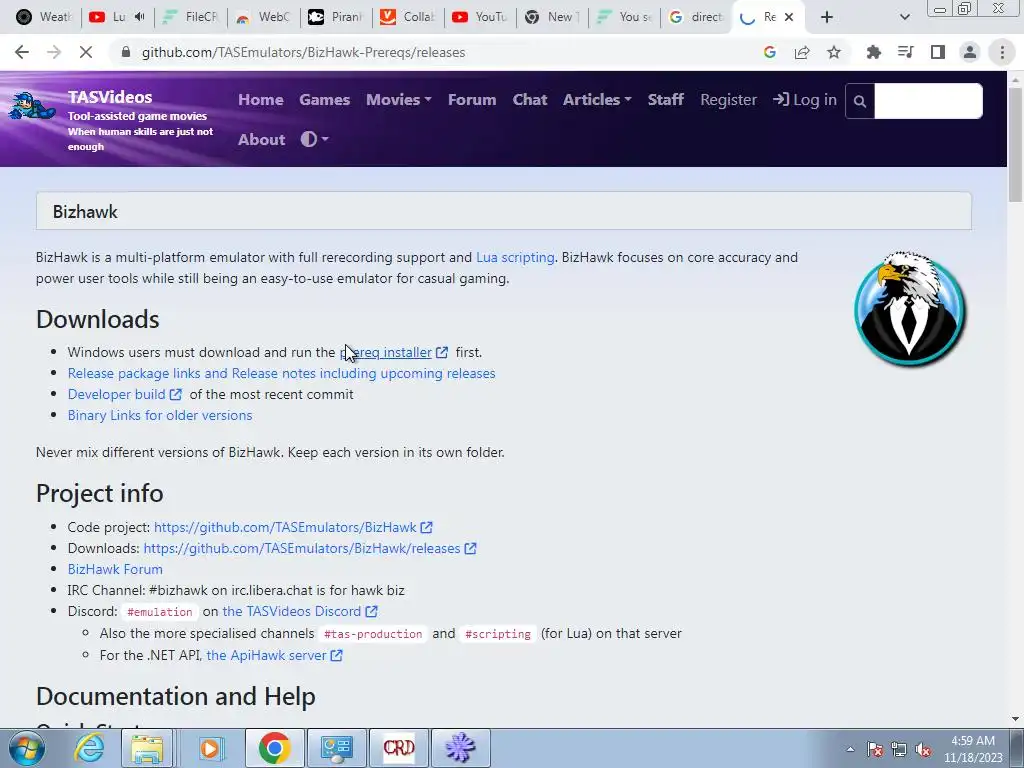The height and width of the screenshot is (768, 1024).
Task: Show hidden tray icons arrow
Action: pos(850,749)
